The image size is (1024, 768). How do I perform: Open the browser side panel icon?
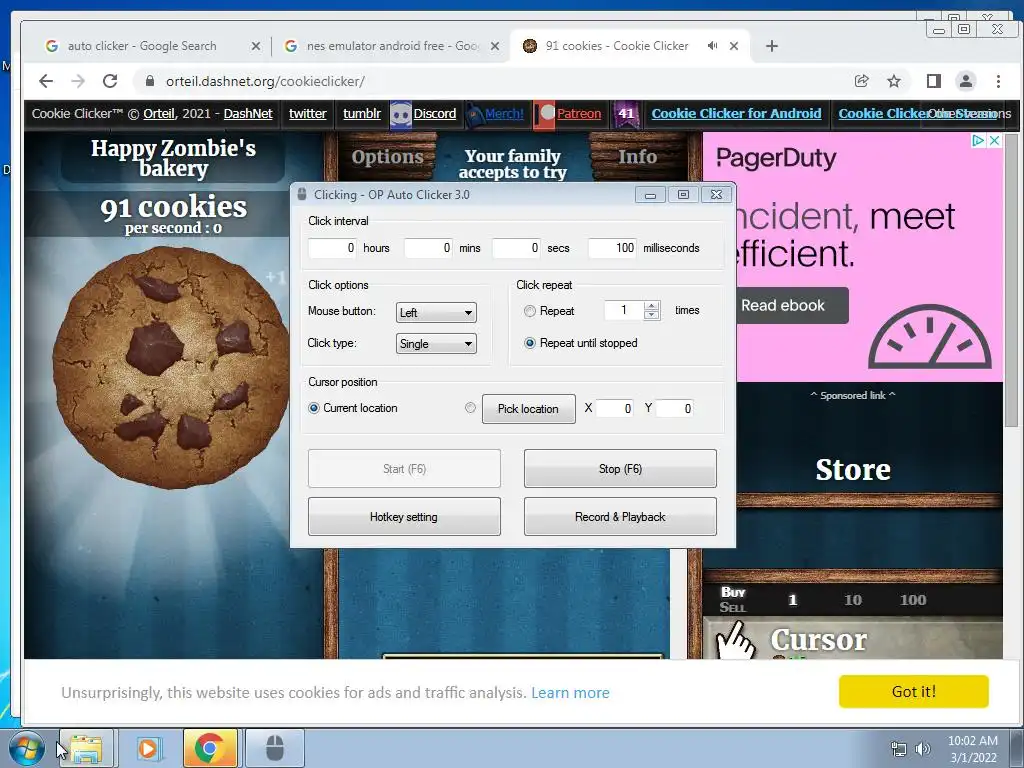coord(933,81)
